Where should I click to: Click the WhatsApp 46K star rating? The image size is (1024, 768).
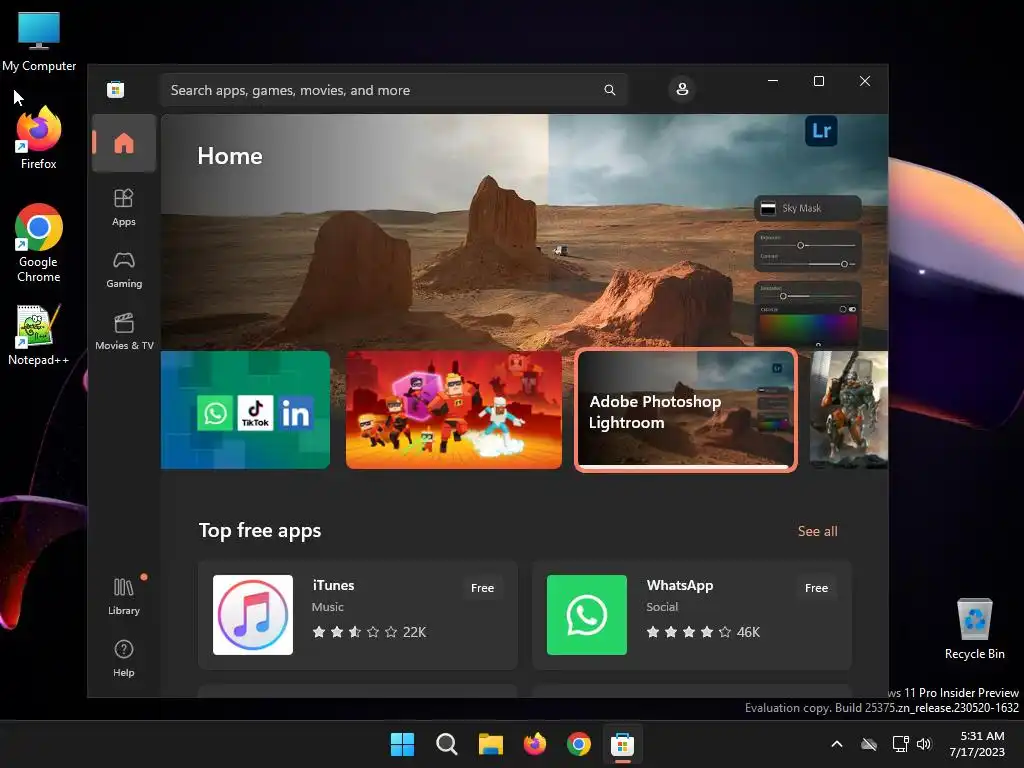coord(703,632)
